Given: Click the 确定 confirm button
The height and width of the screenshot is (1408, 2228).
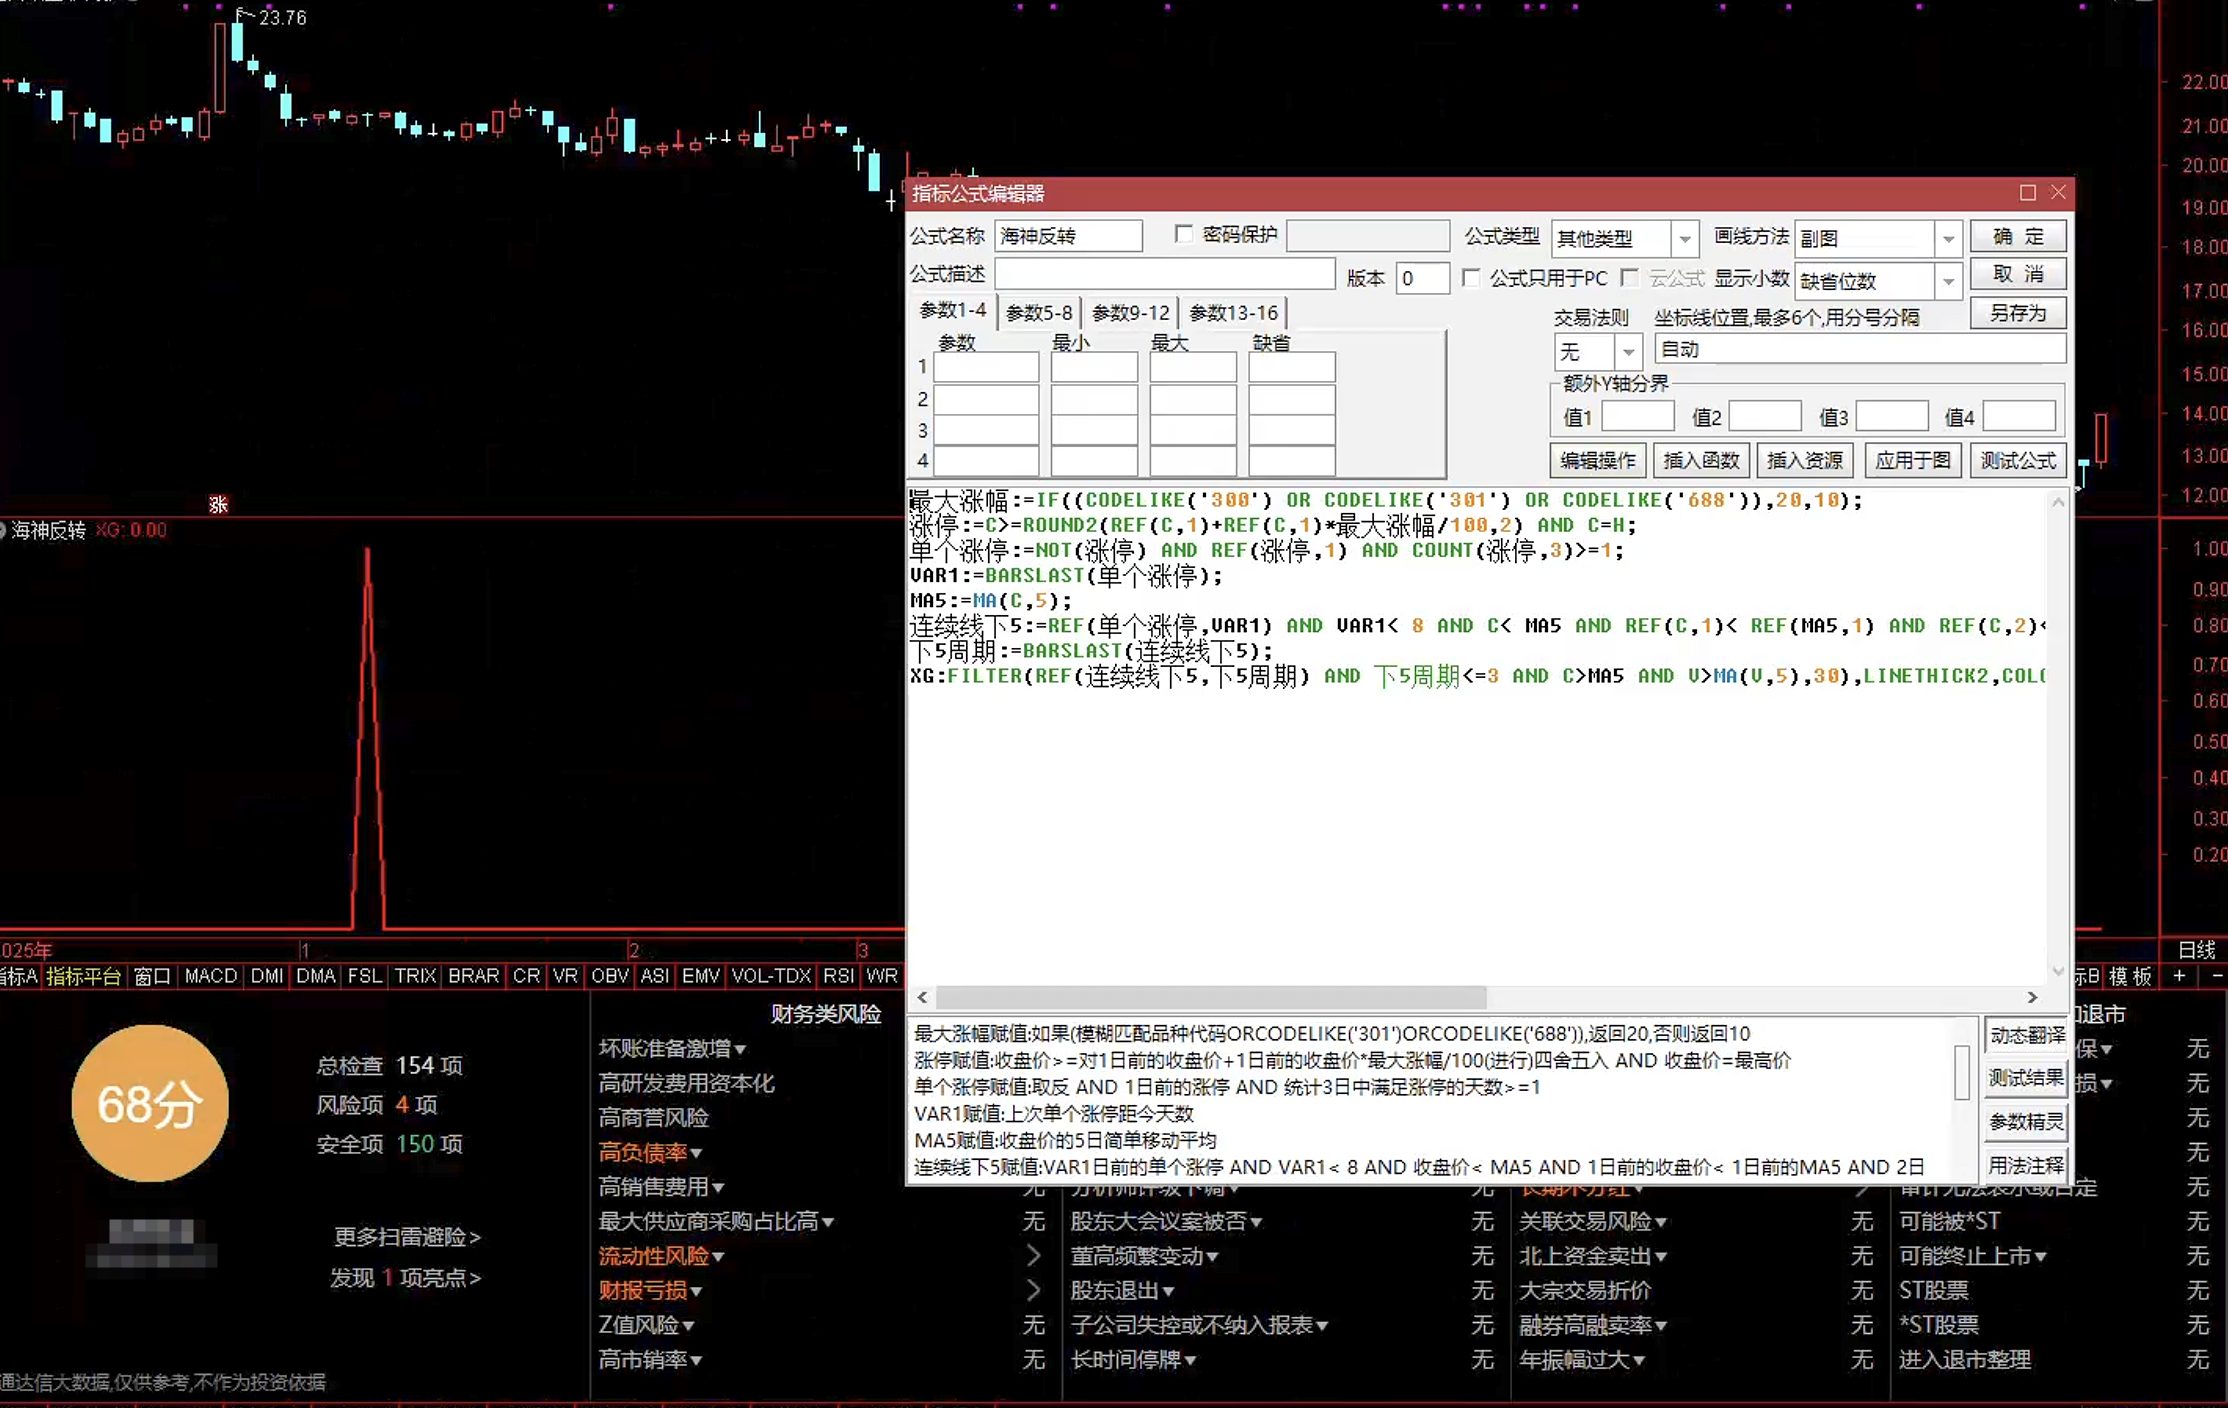Looking at the screenshot, I should click(2018, 237).
